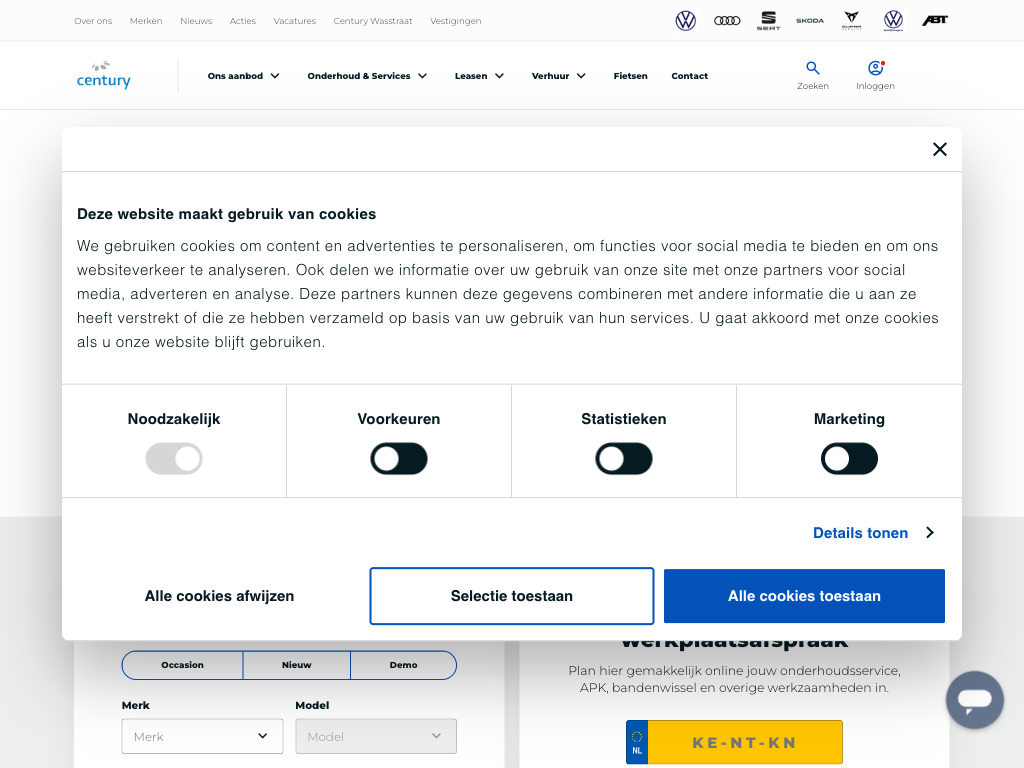Open the chat bubble widget
Viewport: 1024px width, 768px height.
[x=974, y=700]
